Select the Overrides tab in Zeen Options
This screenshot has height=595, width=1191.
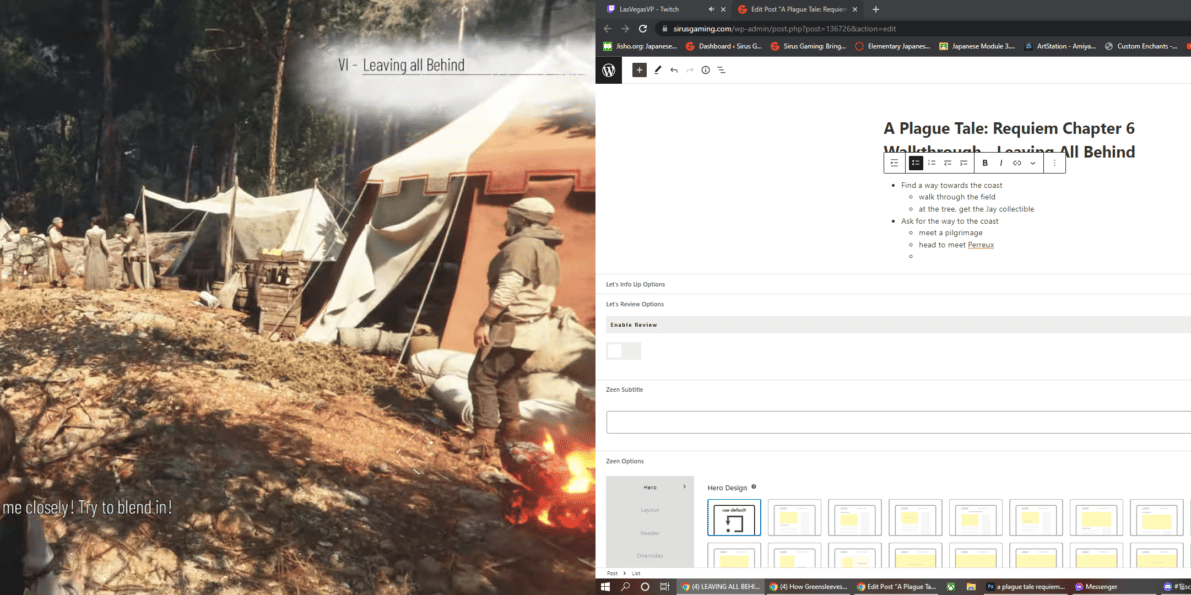pos(650,555)
